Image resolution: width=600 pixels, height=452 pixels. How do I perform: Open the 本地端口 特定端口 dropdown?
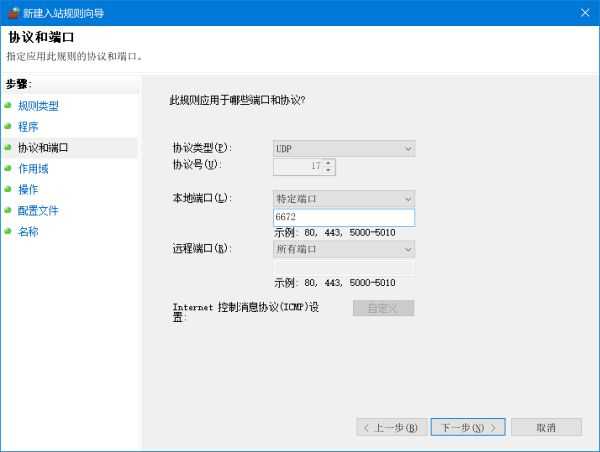tap(343, 199)
